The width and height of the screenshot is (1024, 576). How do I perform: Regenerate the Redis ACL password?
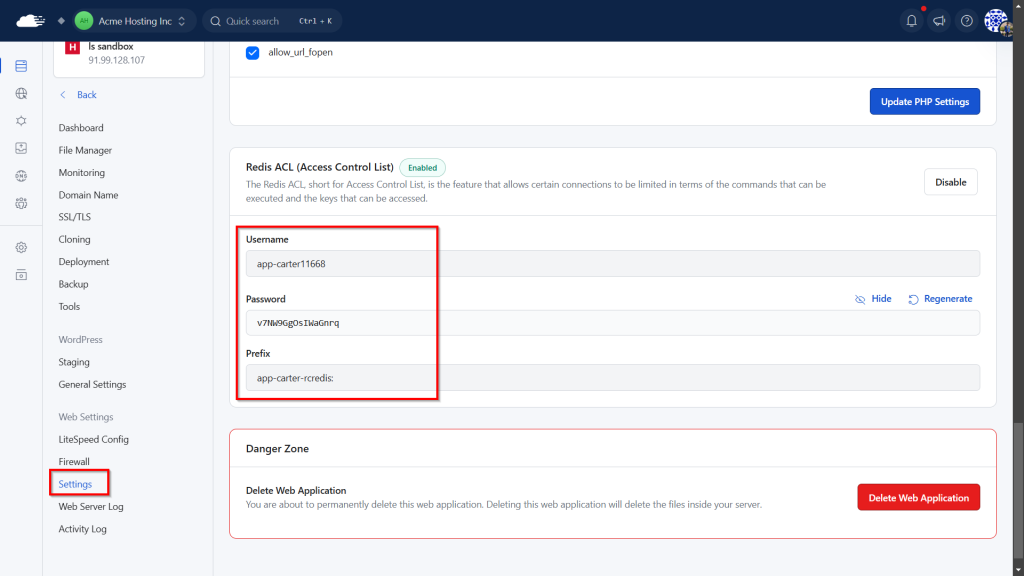[x=940, y=299]
